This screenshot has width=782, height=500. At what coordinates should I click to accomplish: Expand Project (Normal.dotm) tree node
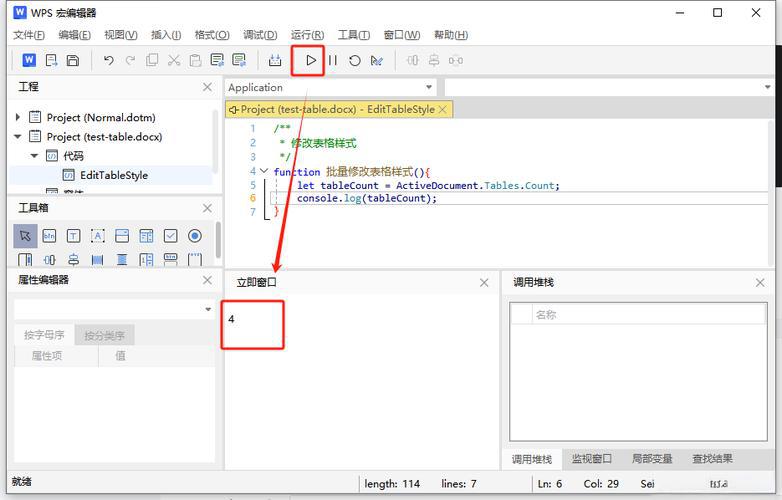point(17,117)
